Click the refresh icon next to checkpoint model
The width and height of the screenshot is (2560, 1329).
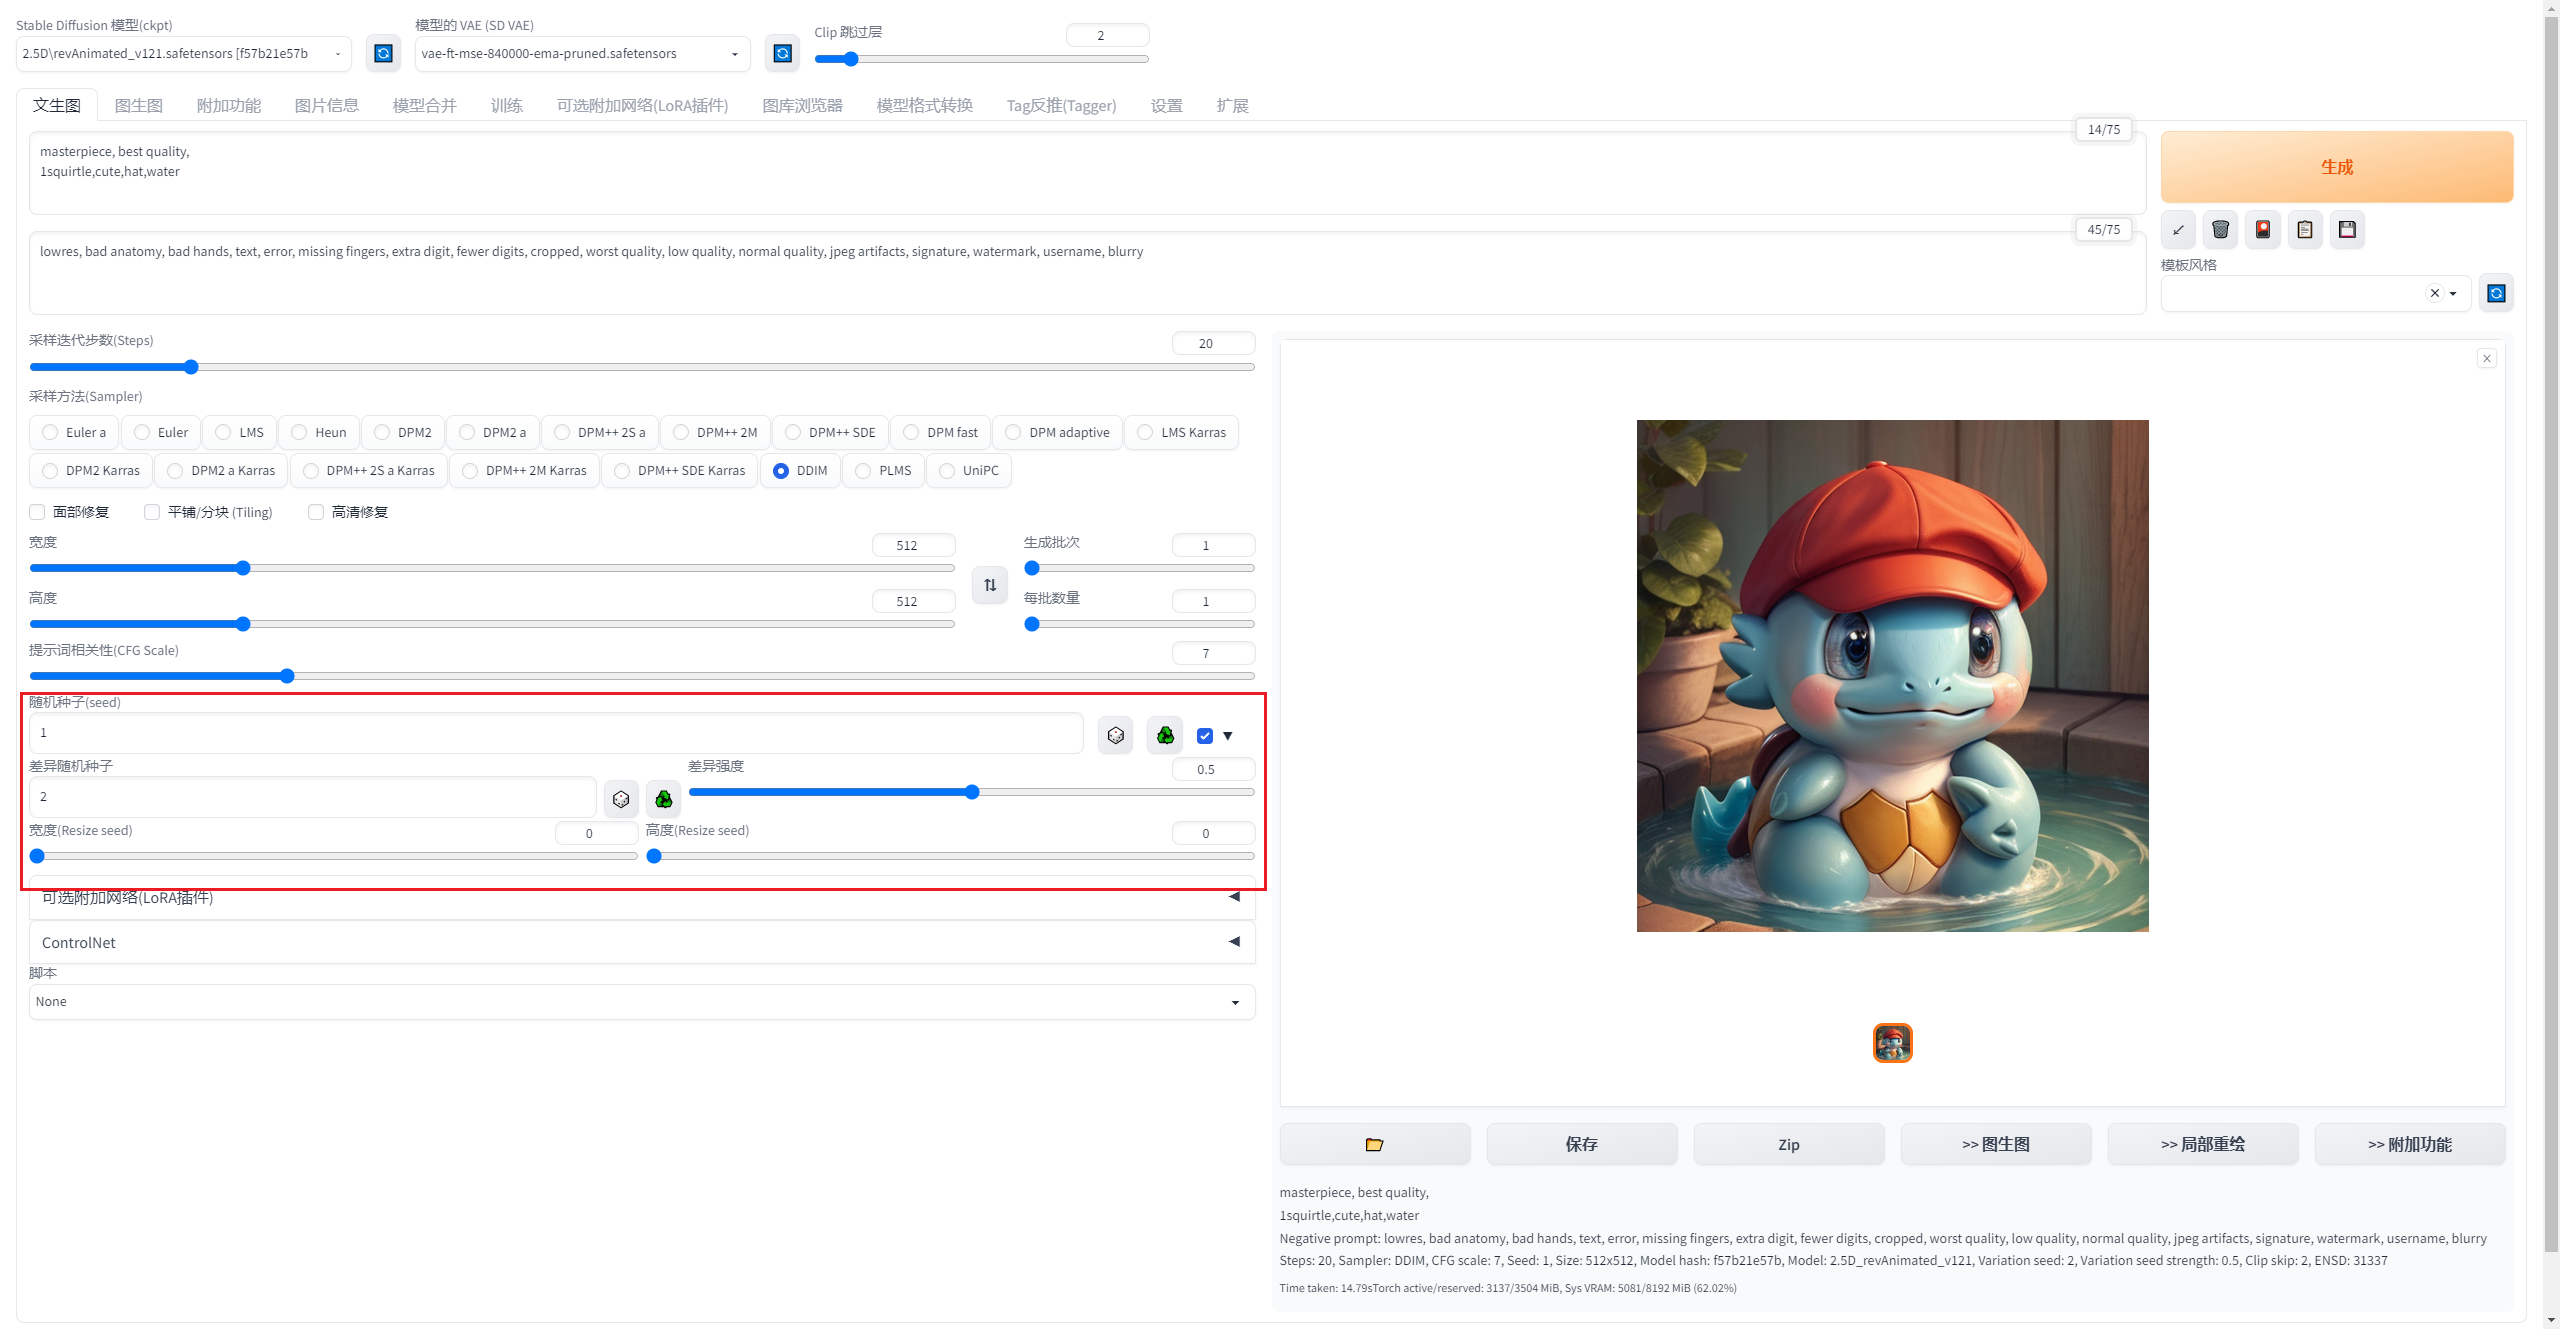(x=383, y=53)
